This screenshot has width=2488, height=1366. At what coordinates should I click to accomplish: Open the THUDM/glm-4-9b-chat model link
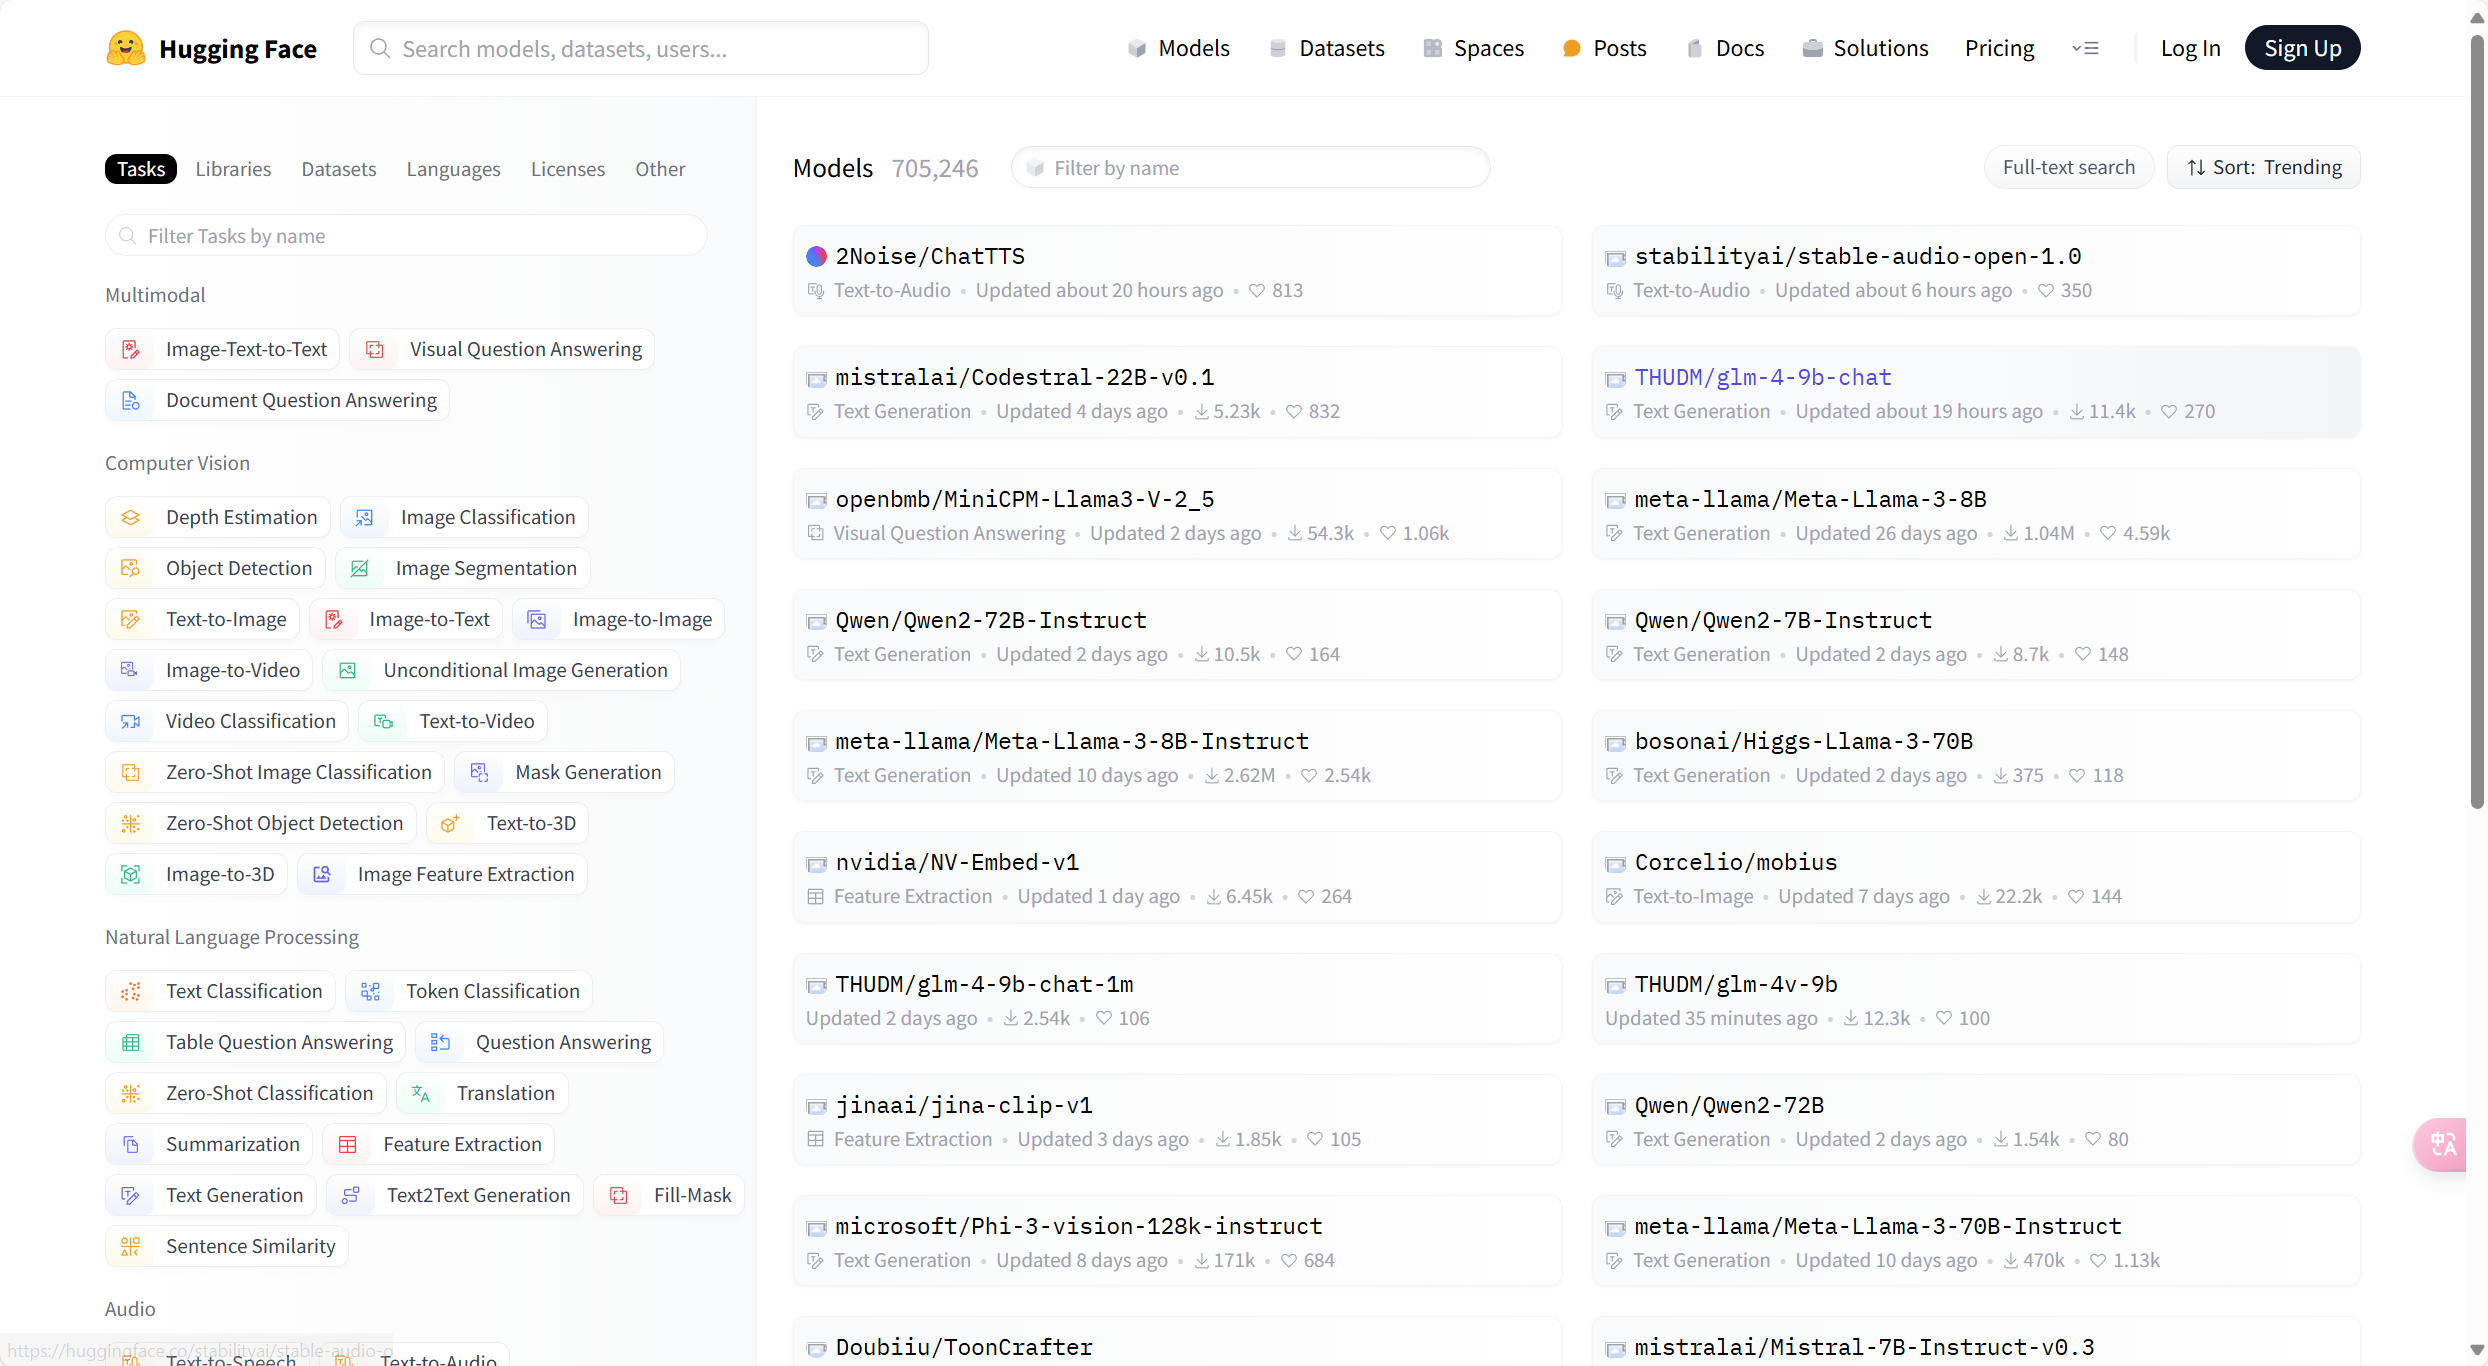pos(1762,377)
